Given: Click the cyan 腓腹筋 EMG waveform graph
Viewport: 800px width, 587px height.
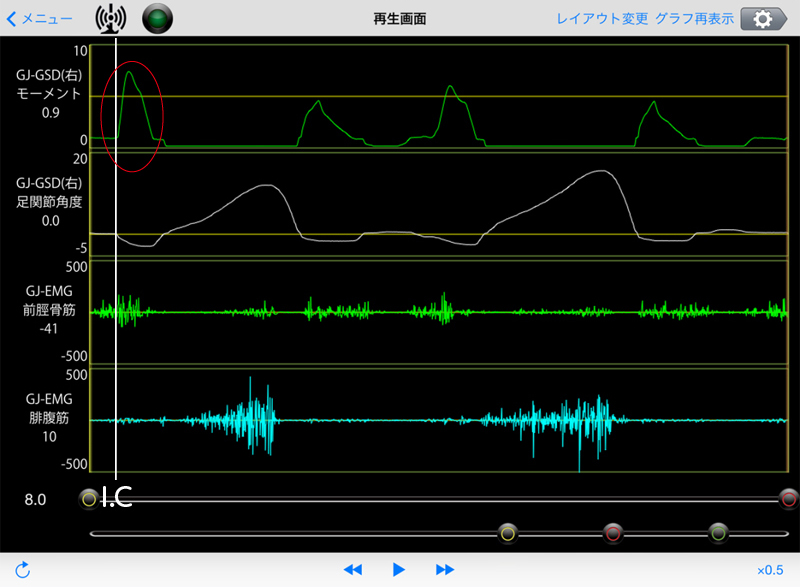Looking at the screenshot, I should point(439,420).
